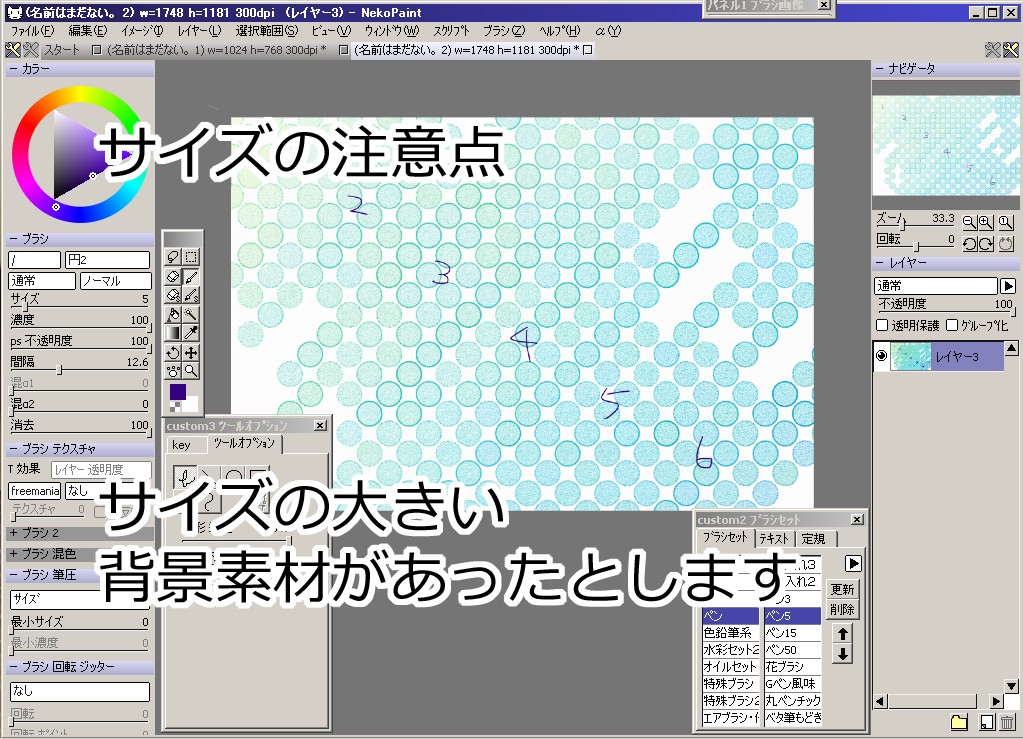Select the Rectangular selection tool

point(191,257)
